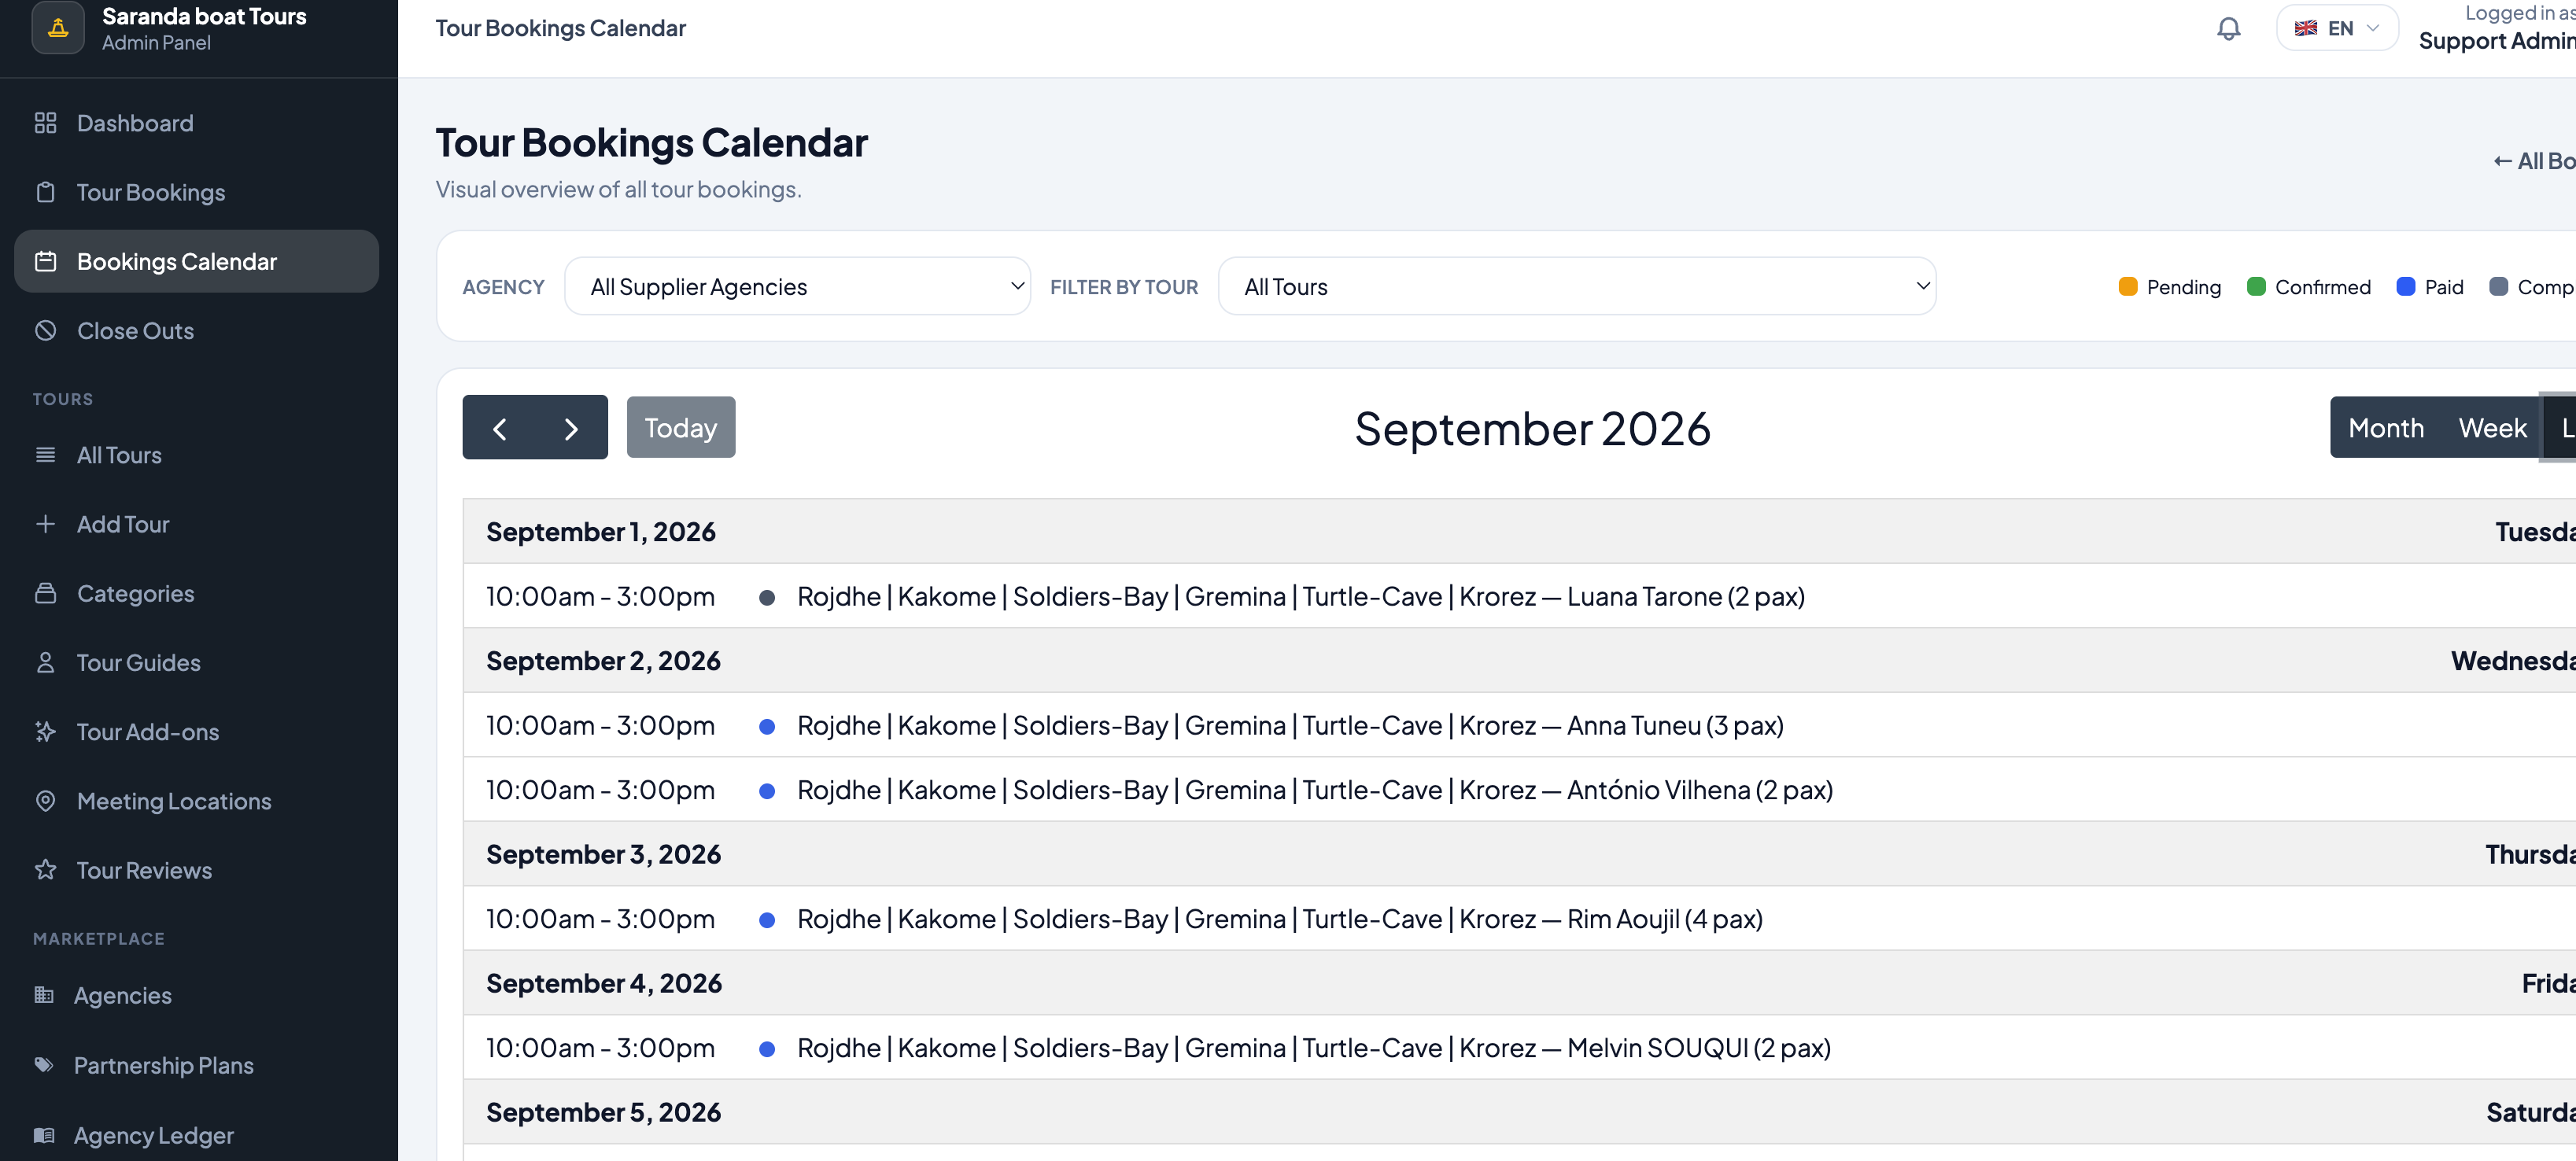Click the Tour Guides person icon
The height and width of the screenshot is (1161, 2576).
[x=45, y=662]
